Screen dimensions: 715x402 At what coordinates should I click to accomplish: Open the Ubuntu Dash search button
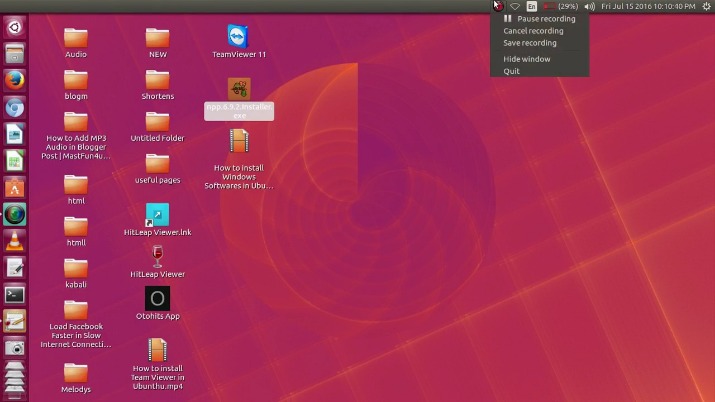click(x=14, y=26)
